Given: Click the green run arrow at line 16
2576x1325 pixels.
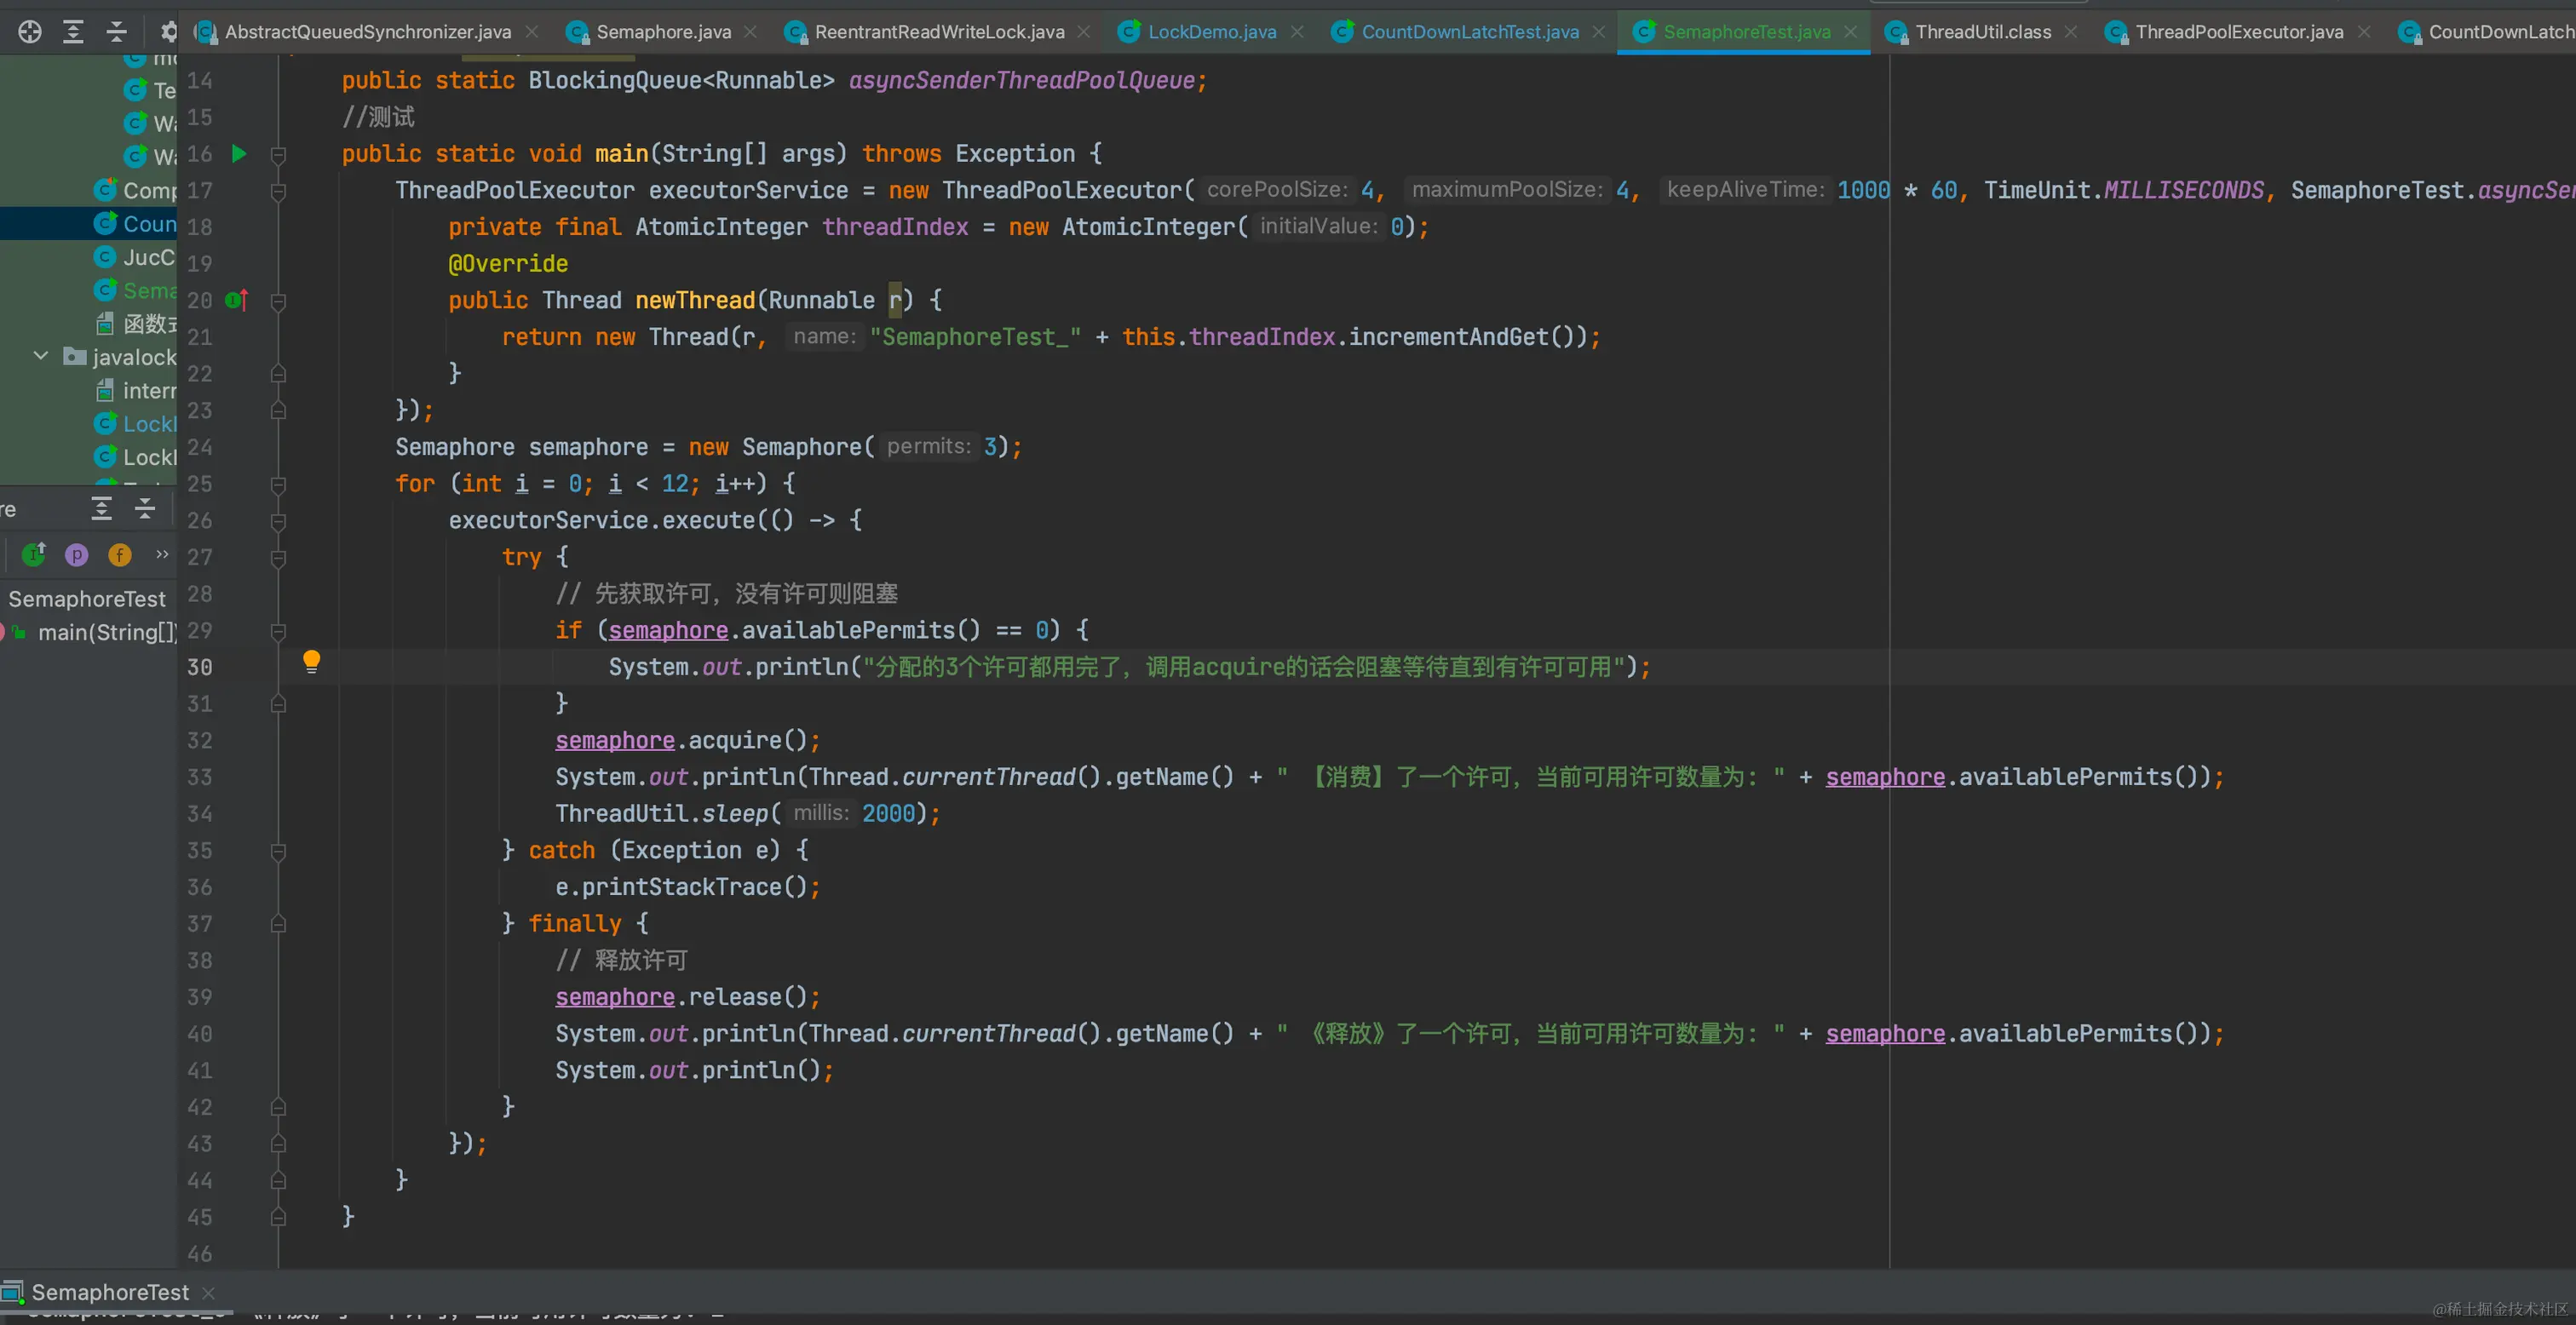Looking at the screenshot, I should [x=239, y=154].
